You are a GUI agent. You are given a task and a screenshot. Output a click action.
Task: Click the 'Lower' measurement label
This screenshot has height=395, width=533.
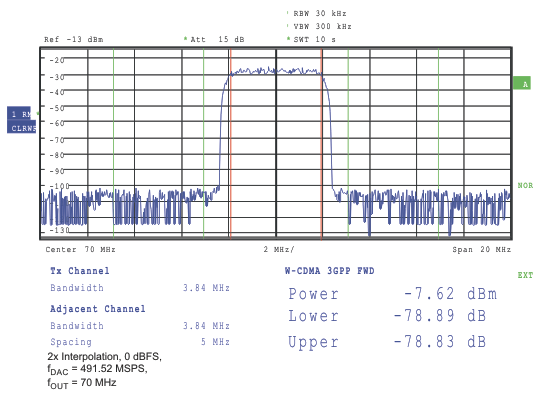pyautogui.click(x=313, y=316)
